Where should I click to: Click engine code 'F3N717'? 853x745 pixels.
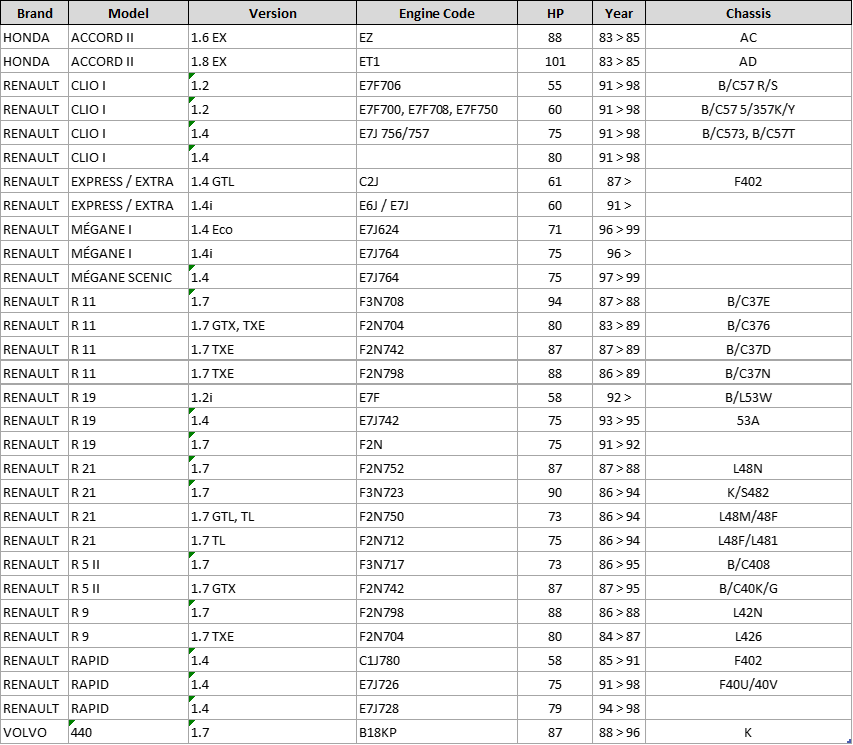437,564
